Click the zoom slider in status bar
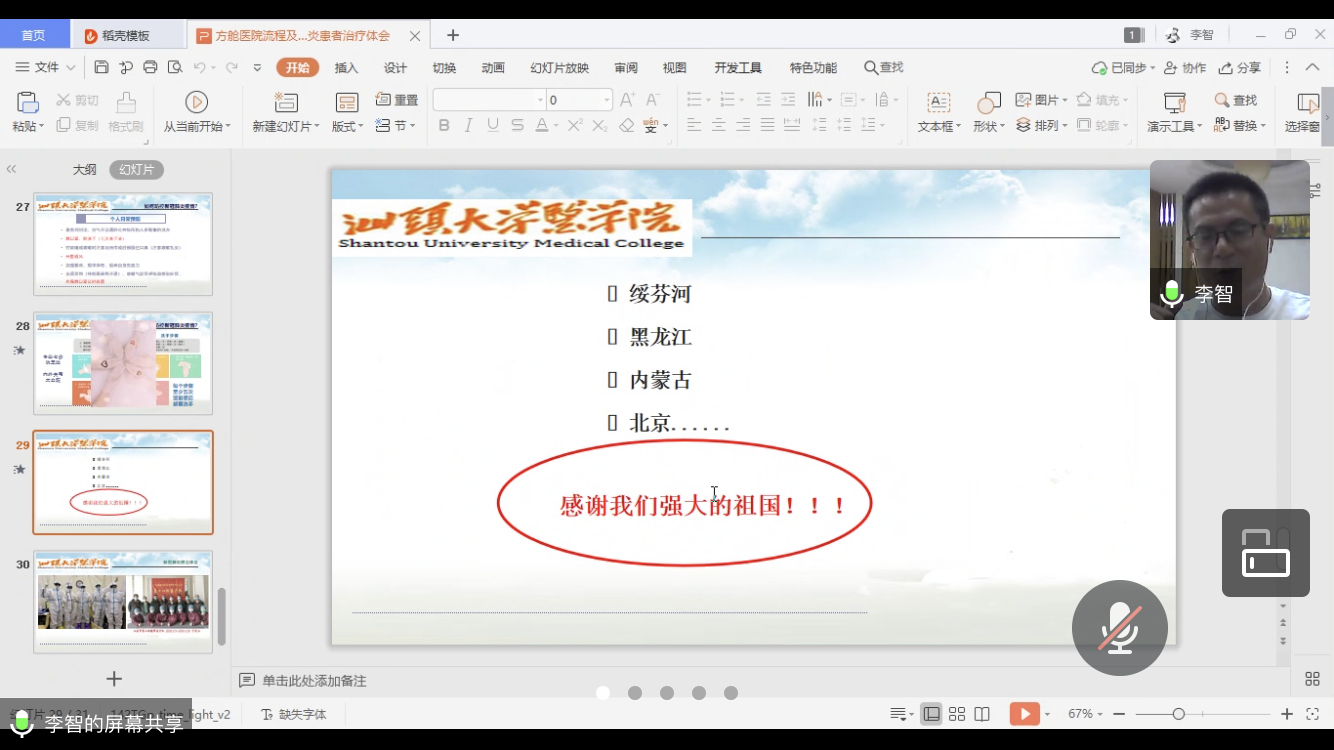Screen dimensions: 1334x750 1179,714
